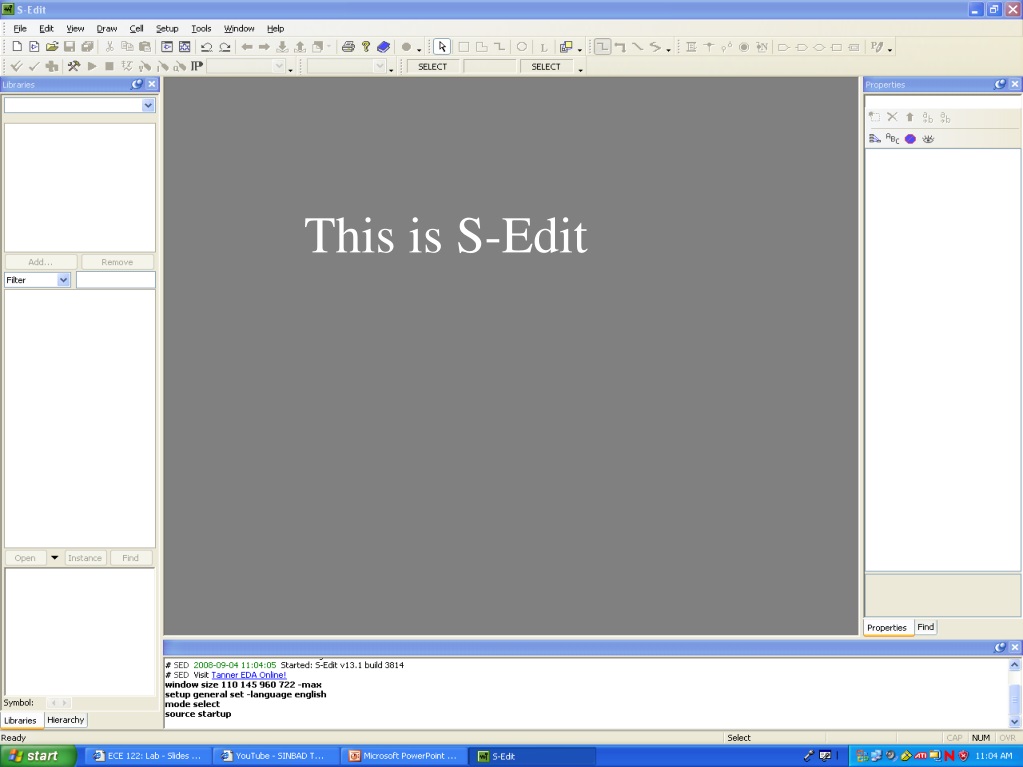Click the Print icon

pyautogui.click(x=348, y=47)
